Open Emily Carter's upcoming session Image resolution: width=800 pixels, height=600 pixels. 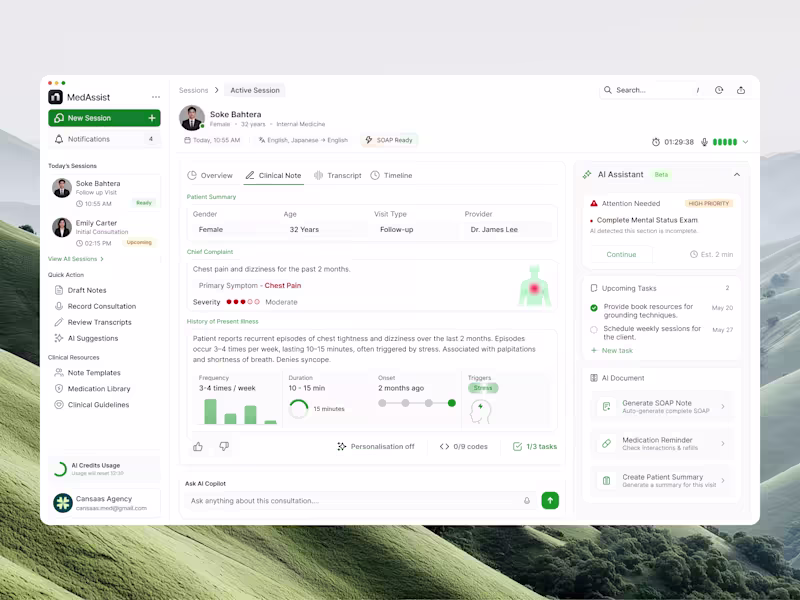[105, 232]
